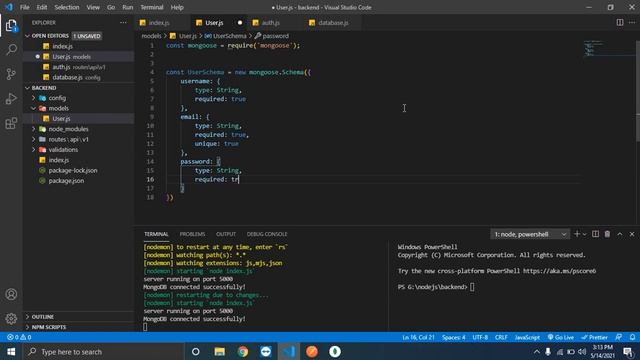Switch to the Debug Console tab
Viewport: 640px width, 360px height.
(x=267, y=234)
